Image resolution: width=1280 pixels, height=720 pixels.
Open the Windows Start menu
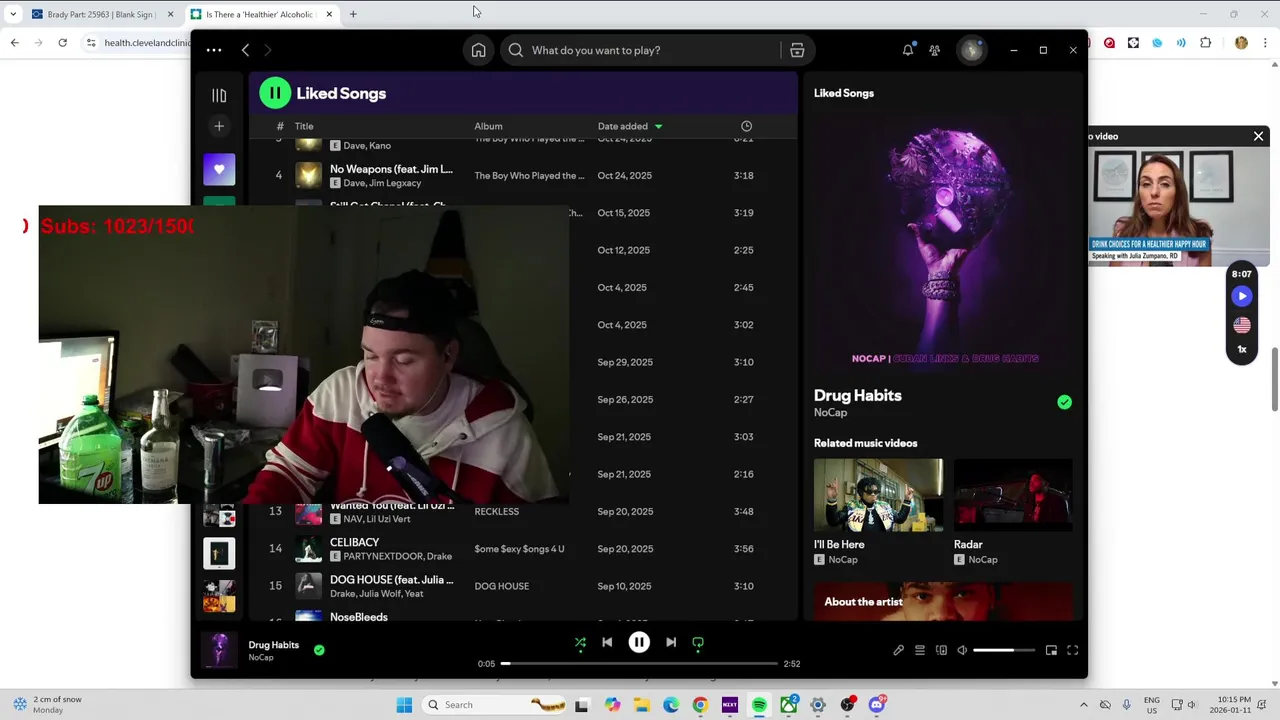pos(404,705)
